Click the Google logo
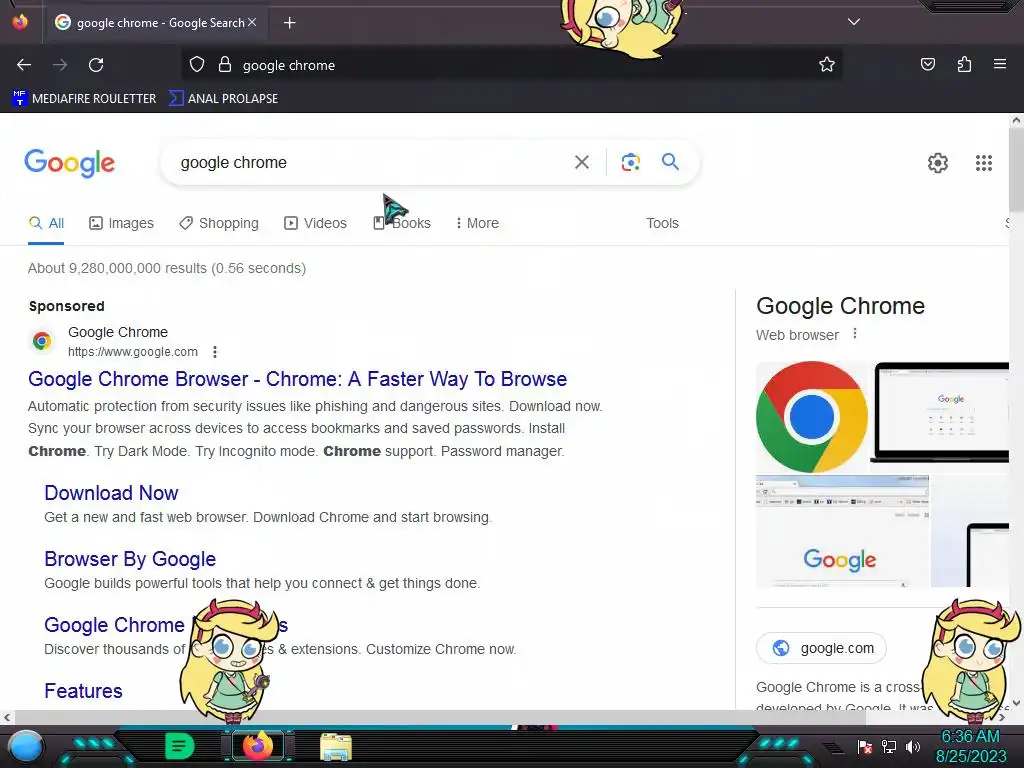 69,163
